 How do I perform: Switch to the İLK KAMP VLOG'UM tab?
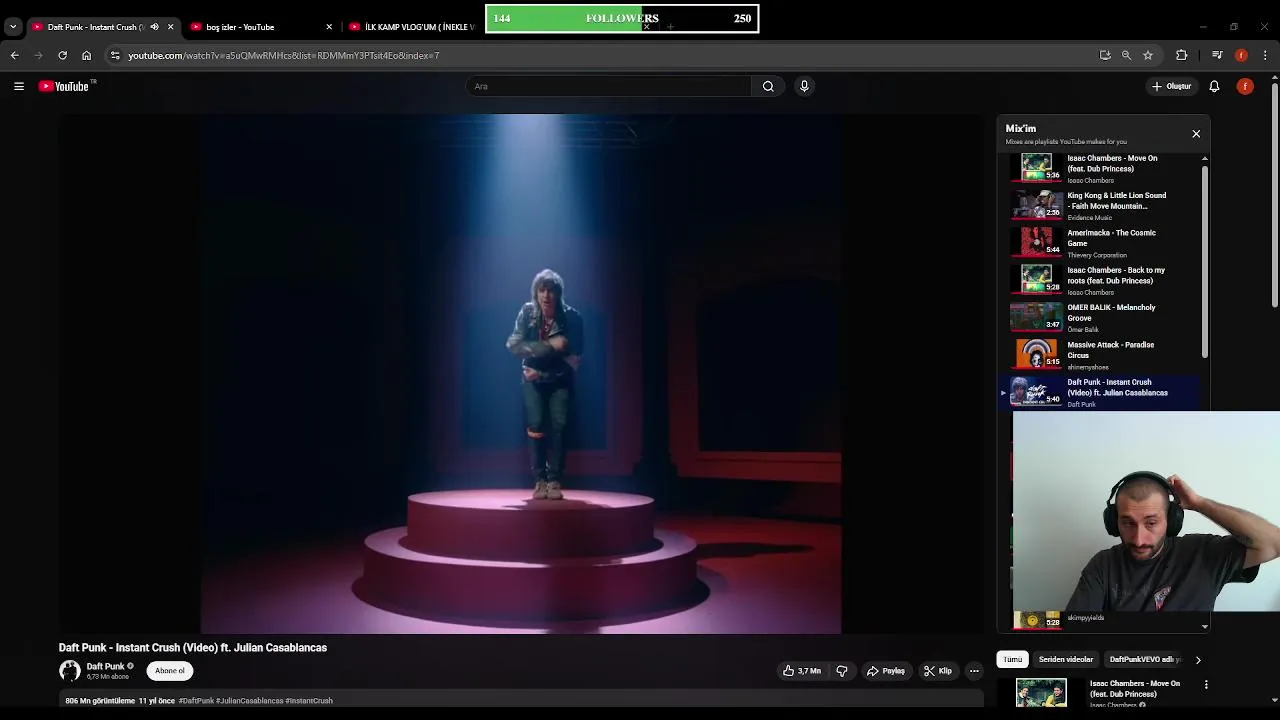(412, 27)
